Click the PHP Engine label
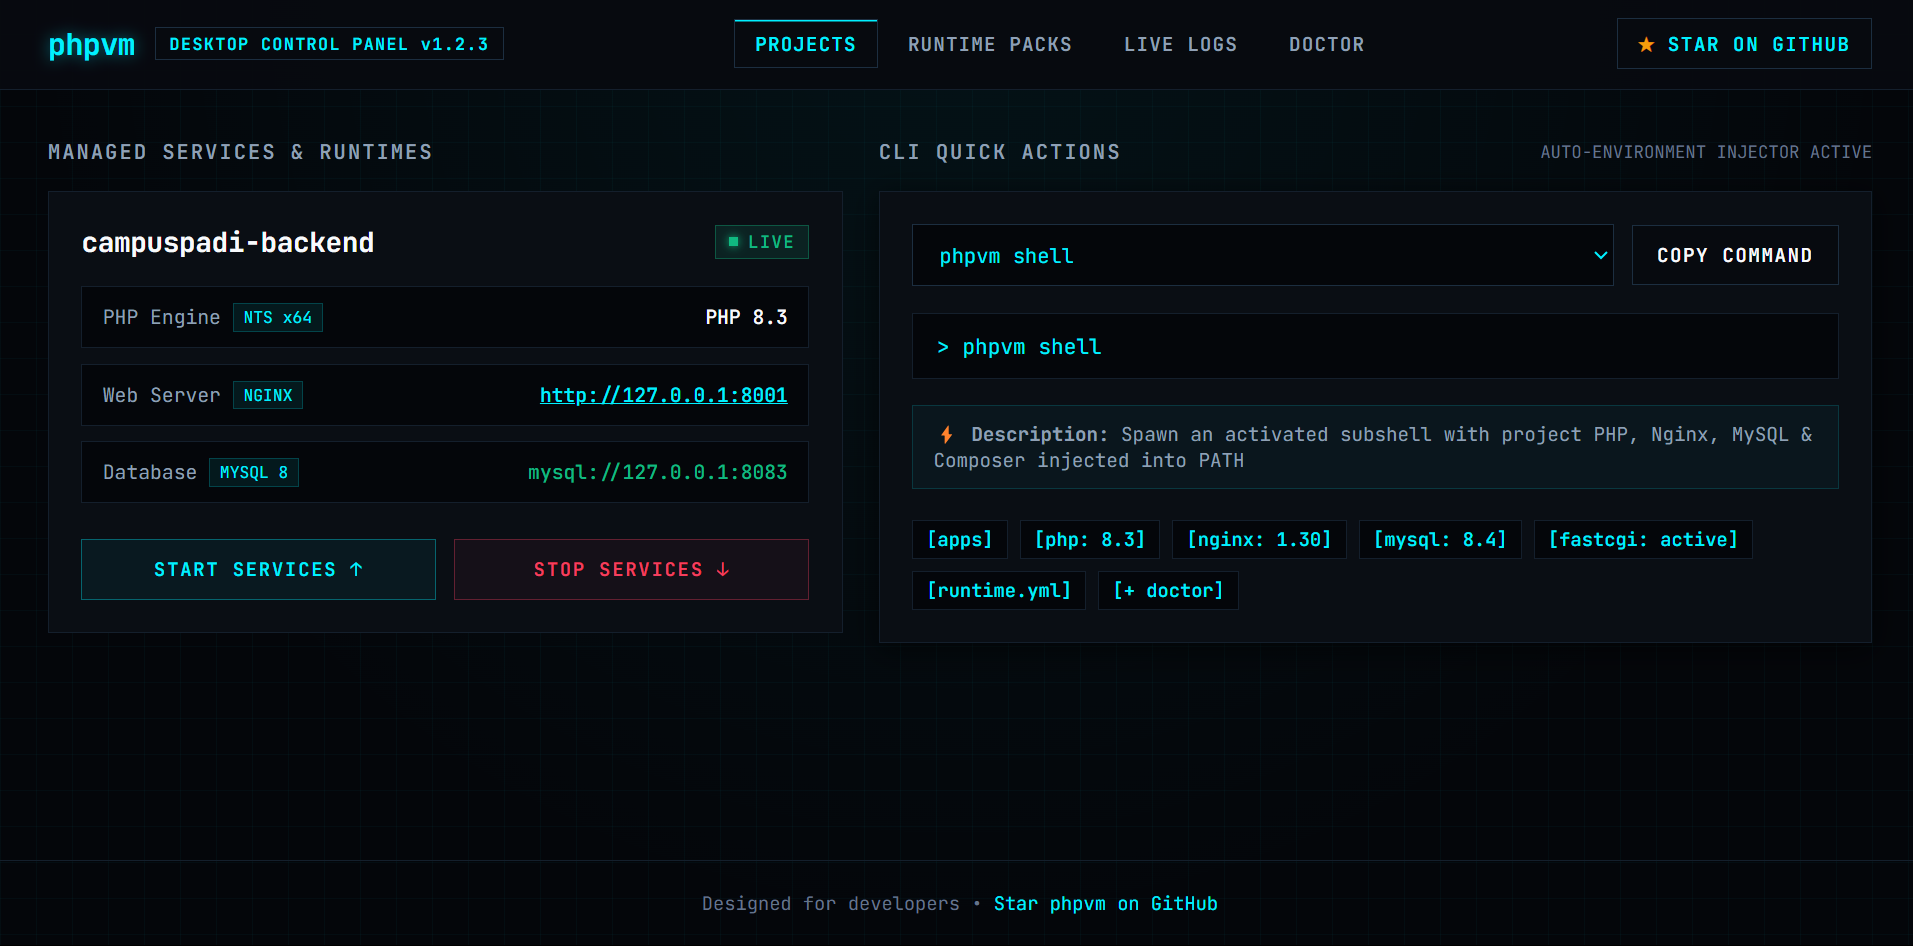1913x946 pixels. (x=161, y=318)
